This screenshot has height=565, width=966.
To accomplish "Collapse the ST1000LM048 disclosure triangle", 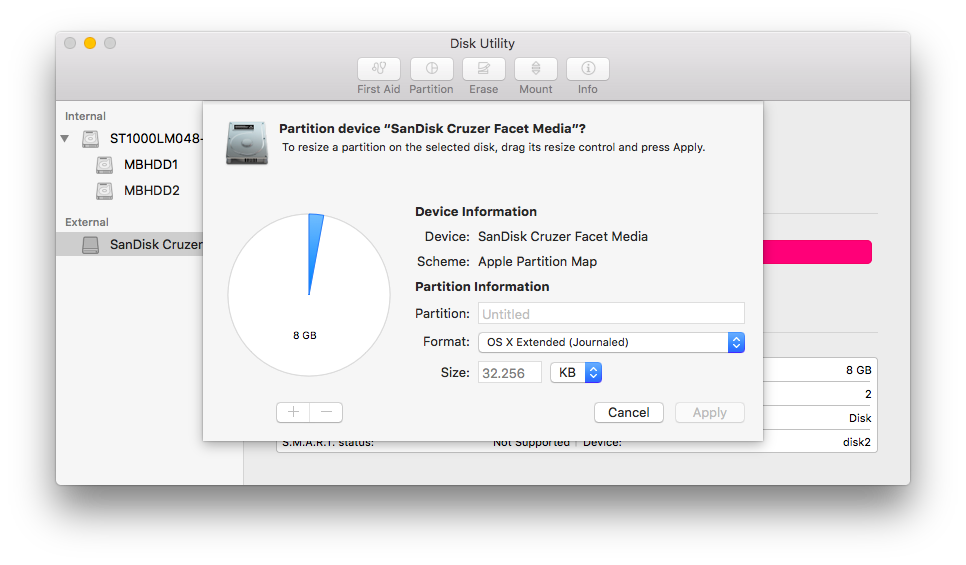I will [65, 139].
